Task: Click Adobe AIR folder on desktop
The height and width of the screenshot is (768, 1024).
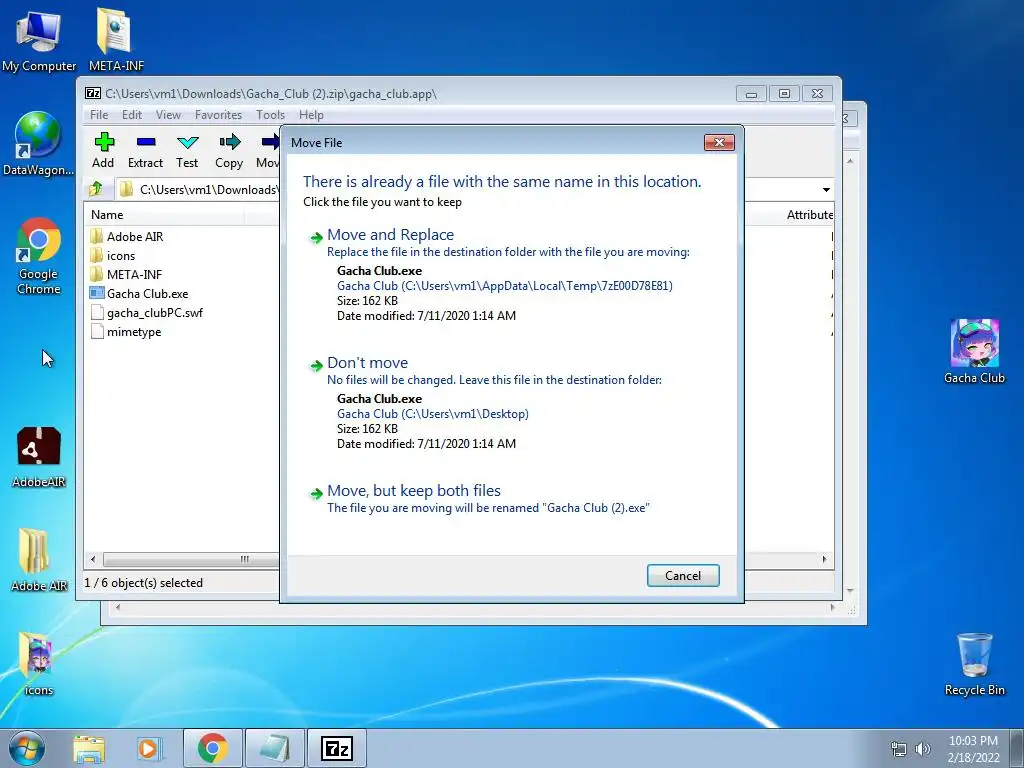Action: [39, 560]
